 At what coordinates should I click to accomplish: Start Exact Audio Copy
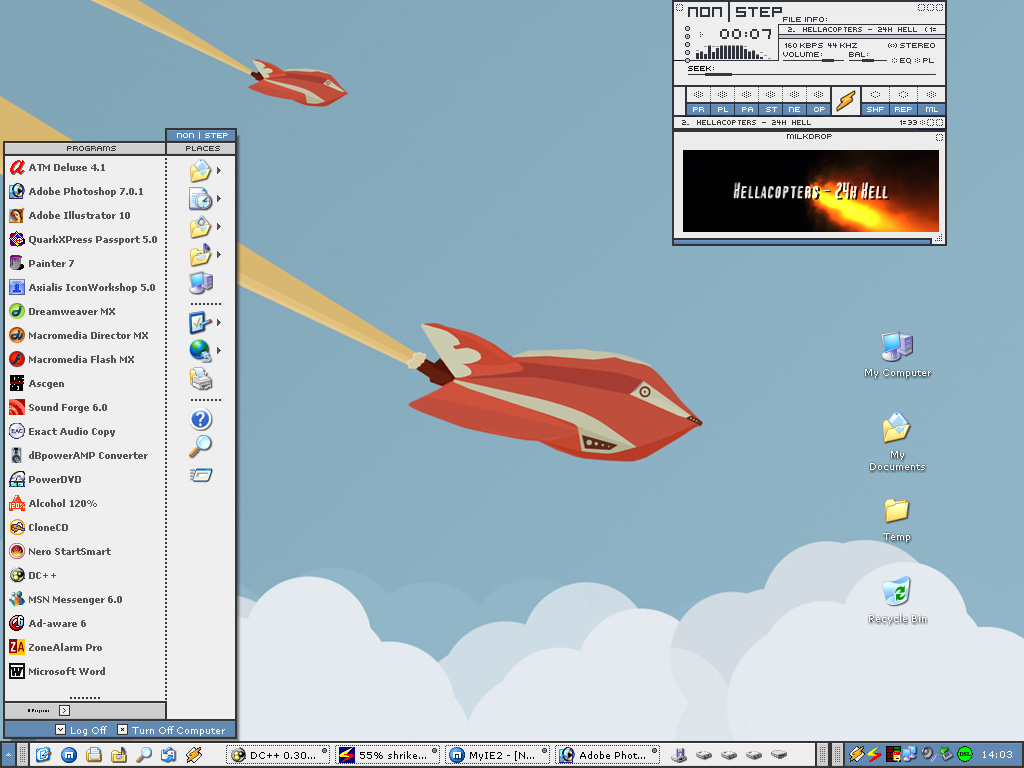[x=85, y=432]
